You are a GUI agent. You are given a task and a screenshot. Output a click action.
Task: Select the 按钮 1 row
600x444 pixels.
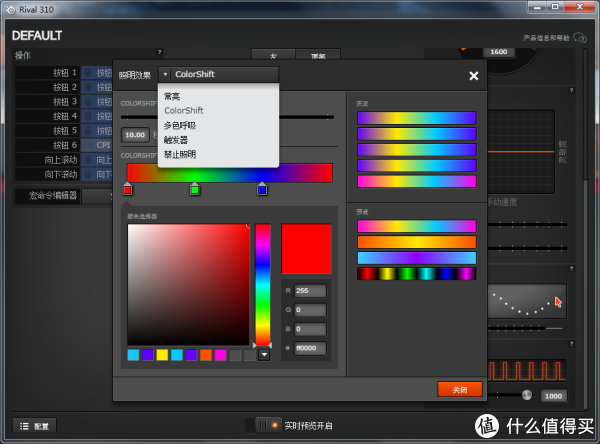(x=64, y=73)
